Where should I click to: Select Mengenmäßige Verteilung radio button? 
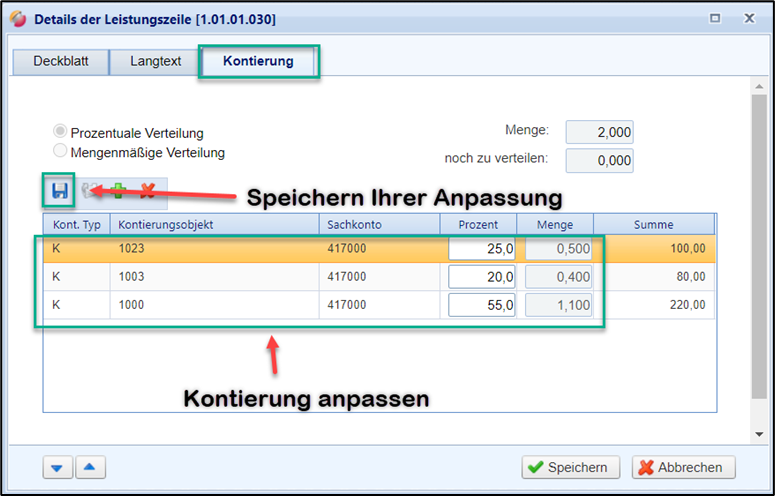60,151
